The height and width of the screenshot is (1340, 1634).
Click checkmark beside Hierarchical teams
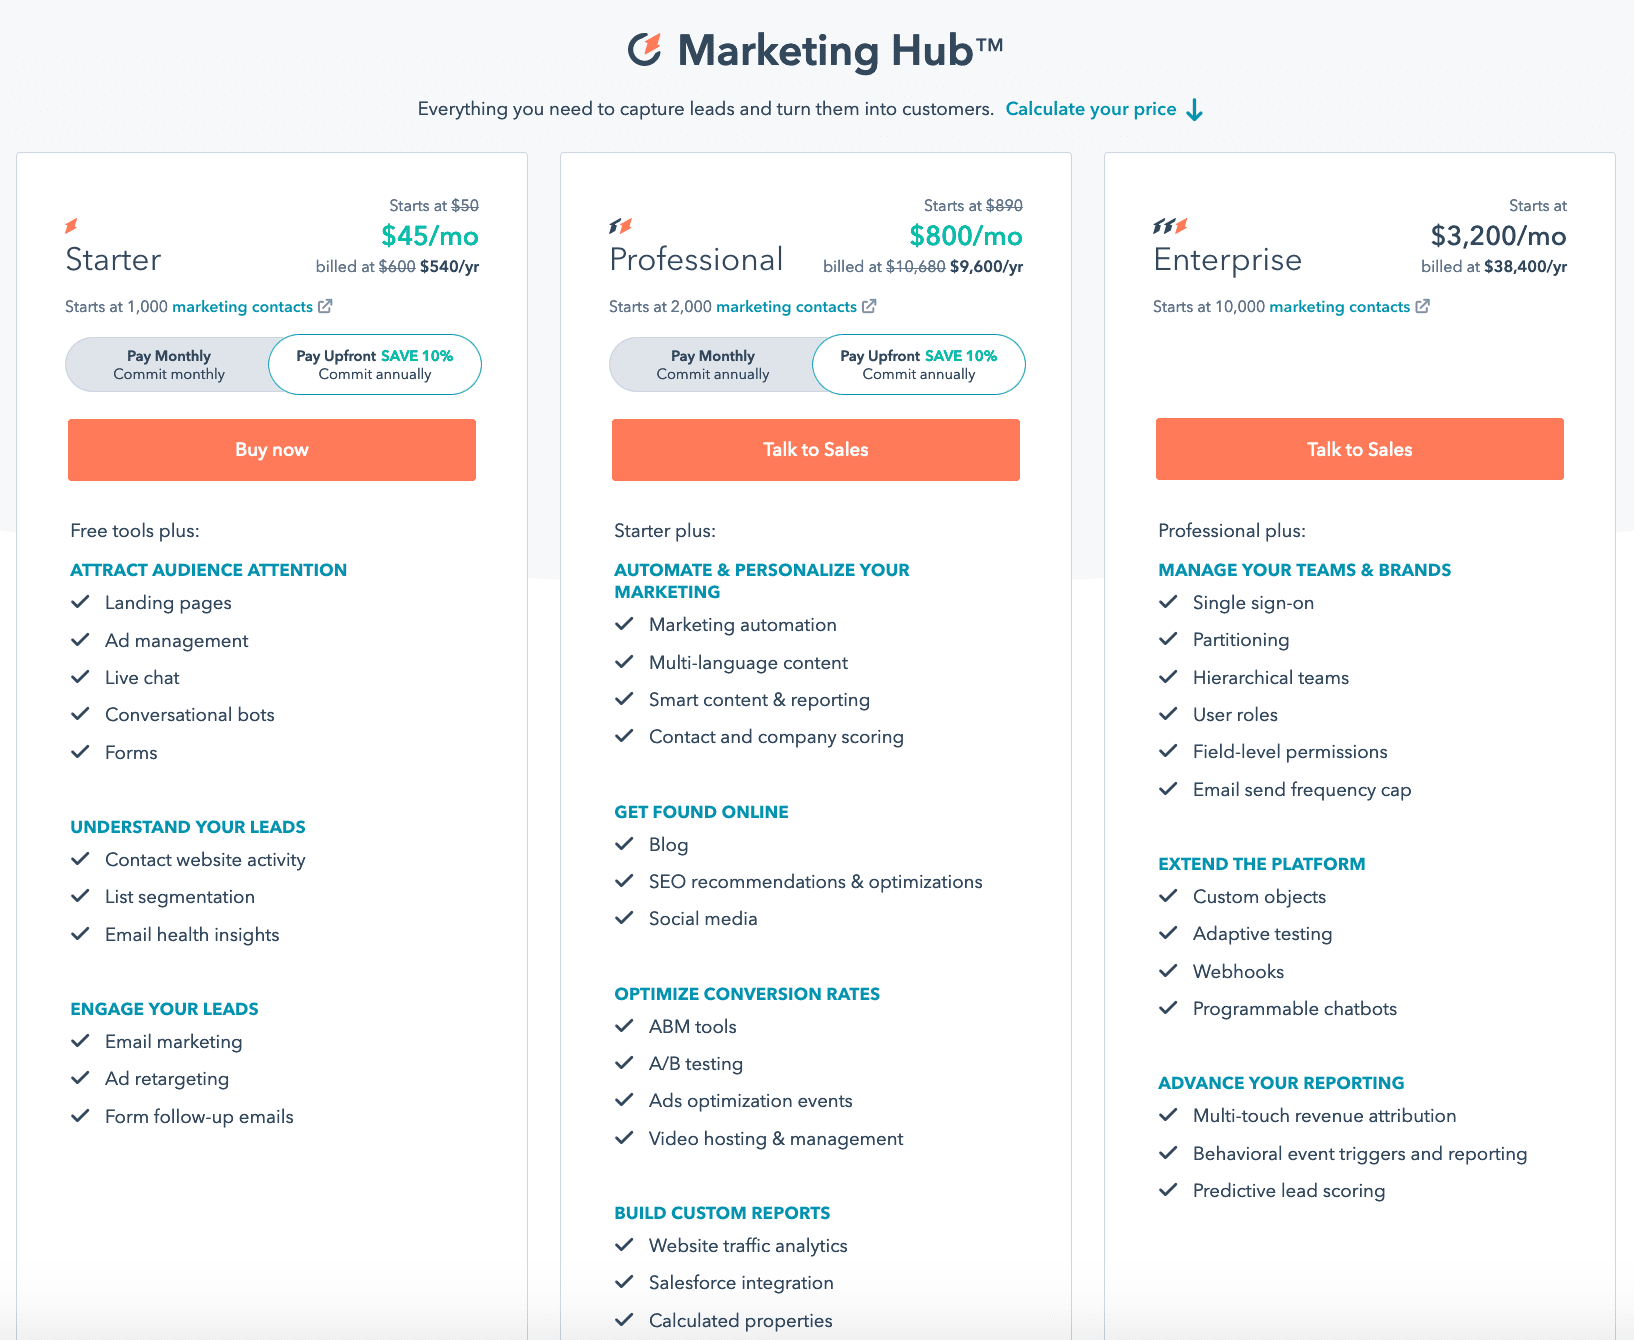tap(1168, 677)
